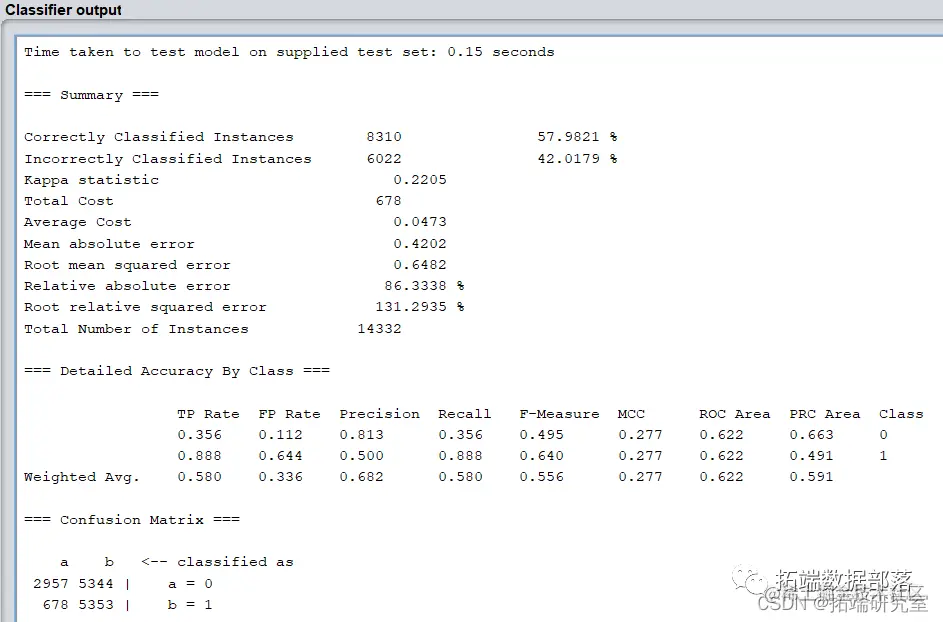Click PRC Area value 0.491

(811, 456)
